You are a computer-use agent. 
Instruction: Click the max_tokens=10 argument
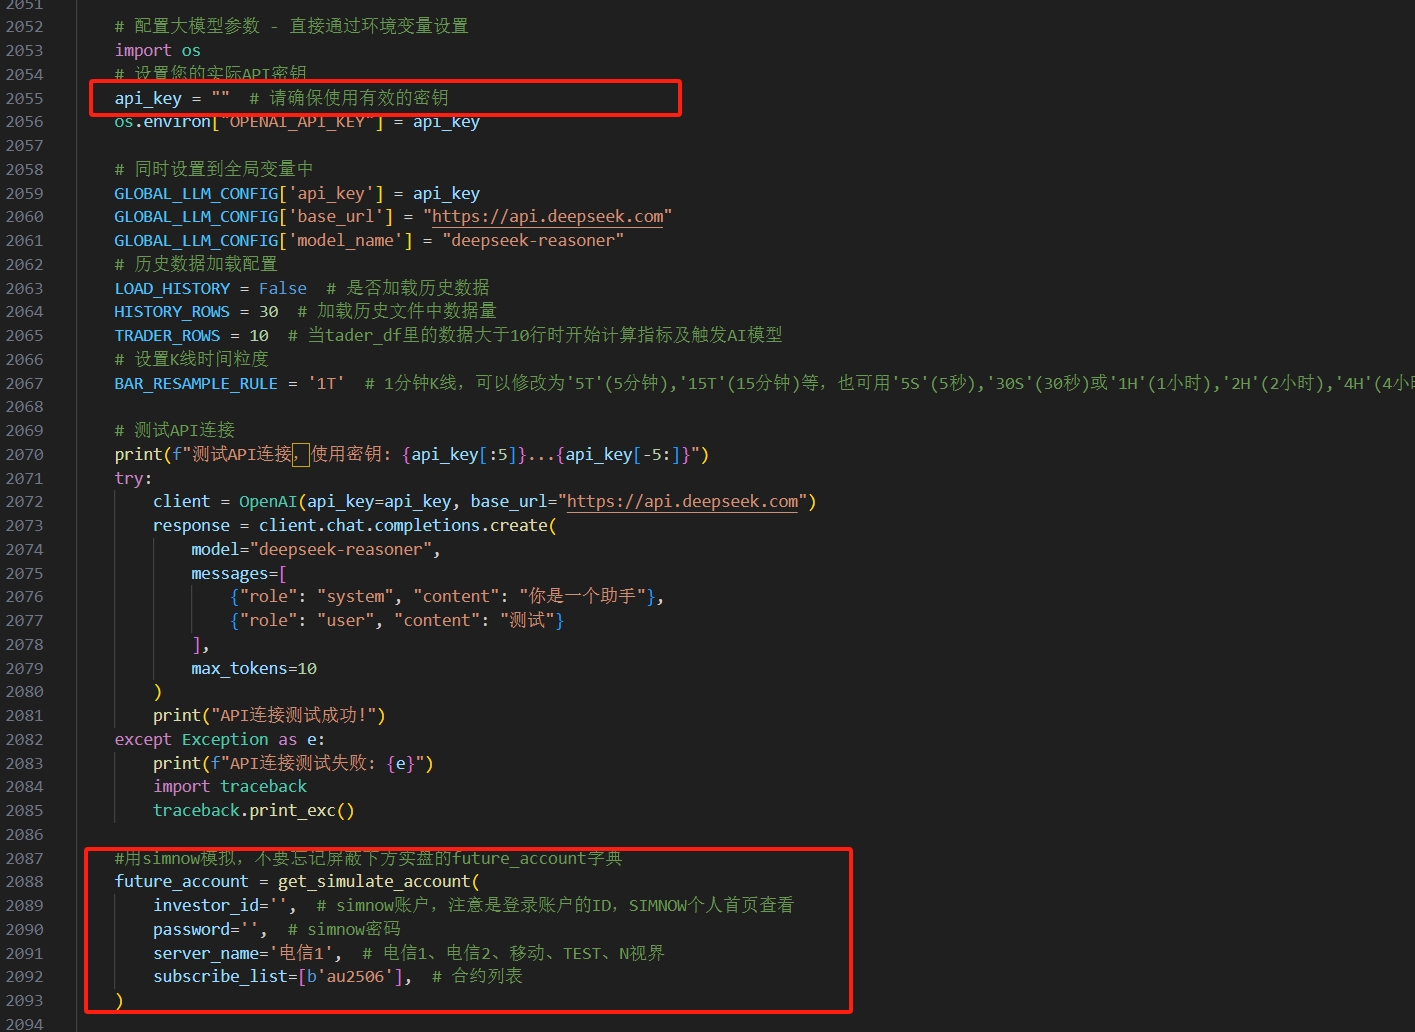[254, 669]
